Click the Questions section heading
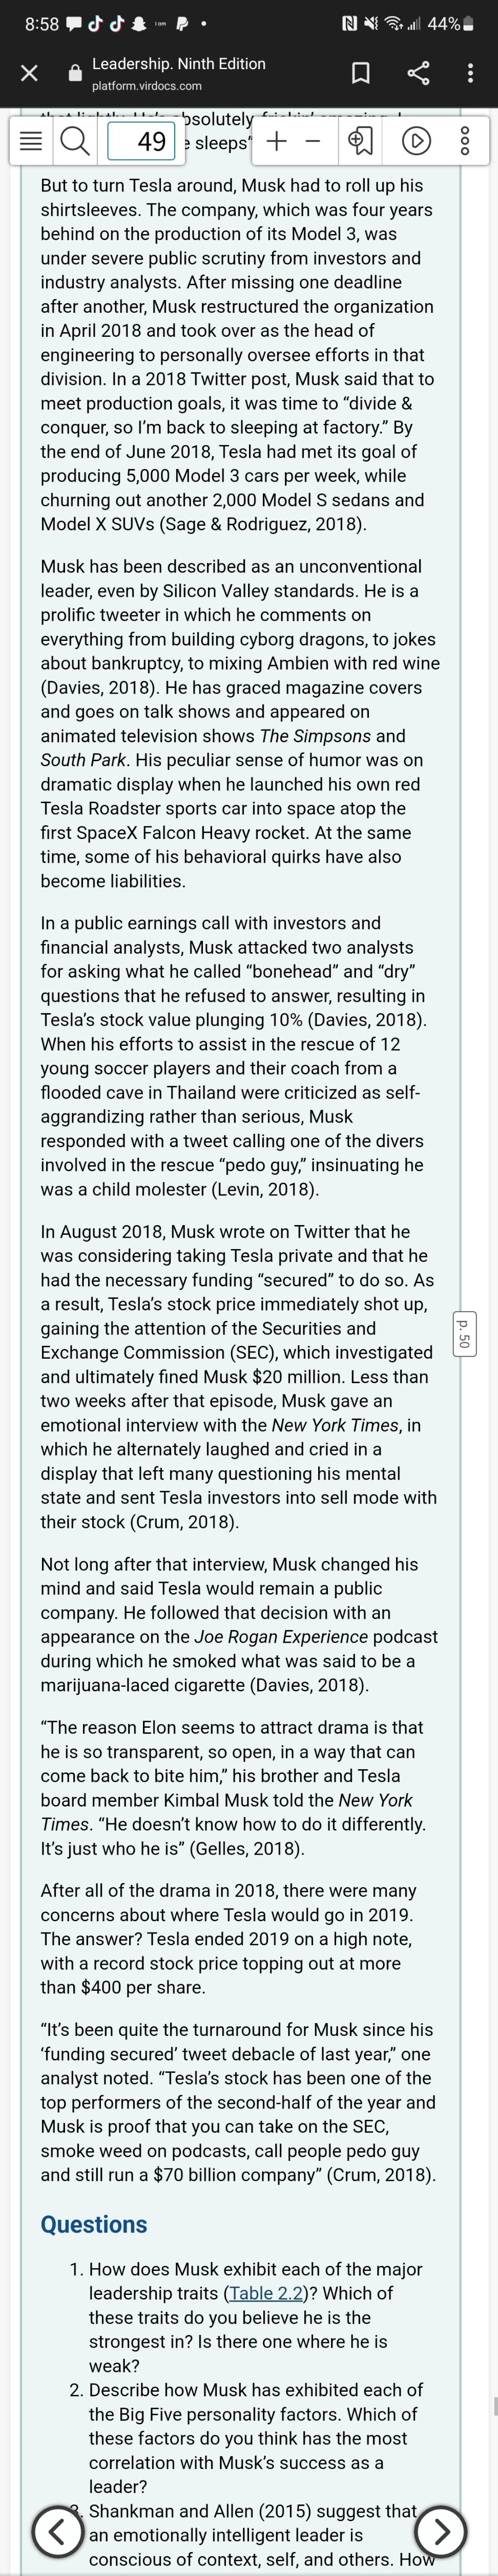The width and height of the screenshot is (498, 2576). [94, 2224]
